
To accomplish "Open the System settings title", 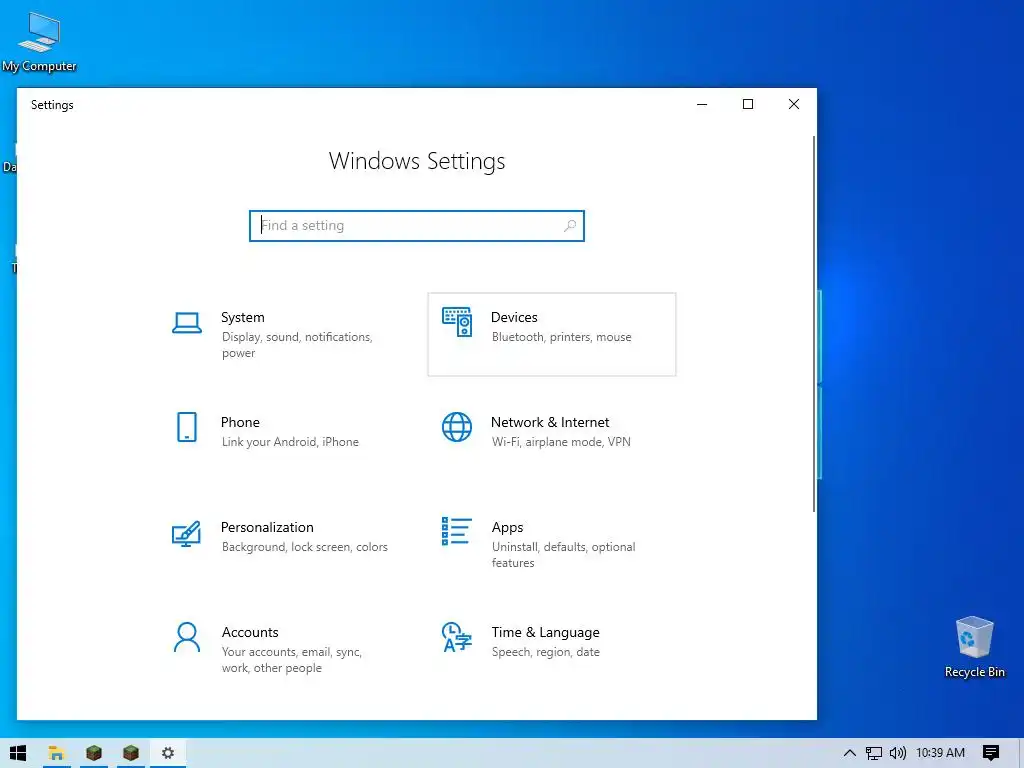I will 243,317.
